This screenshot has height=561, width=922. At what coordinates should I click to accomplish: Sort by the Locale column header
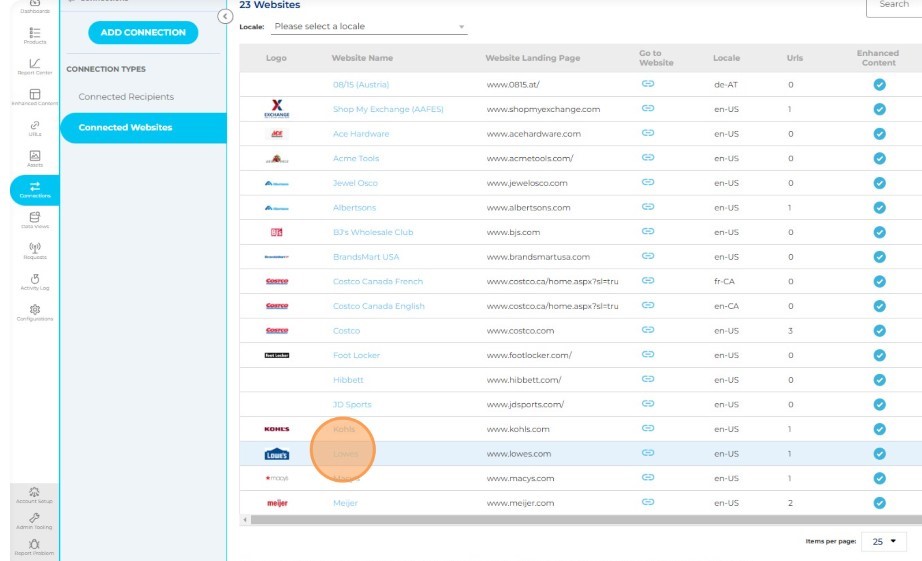pyautogui.click(x=726, y=58)
